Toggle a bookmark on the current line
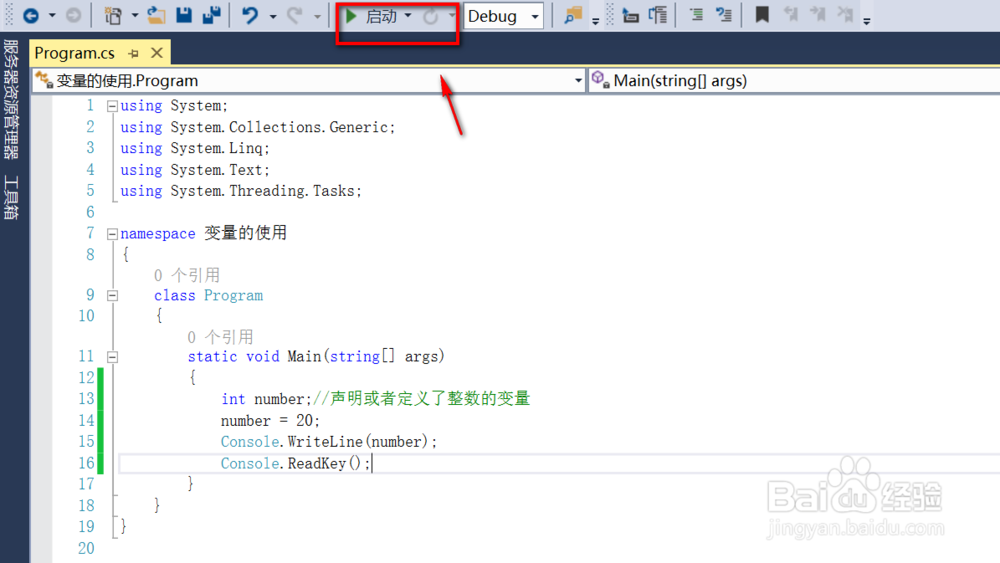 761,15
